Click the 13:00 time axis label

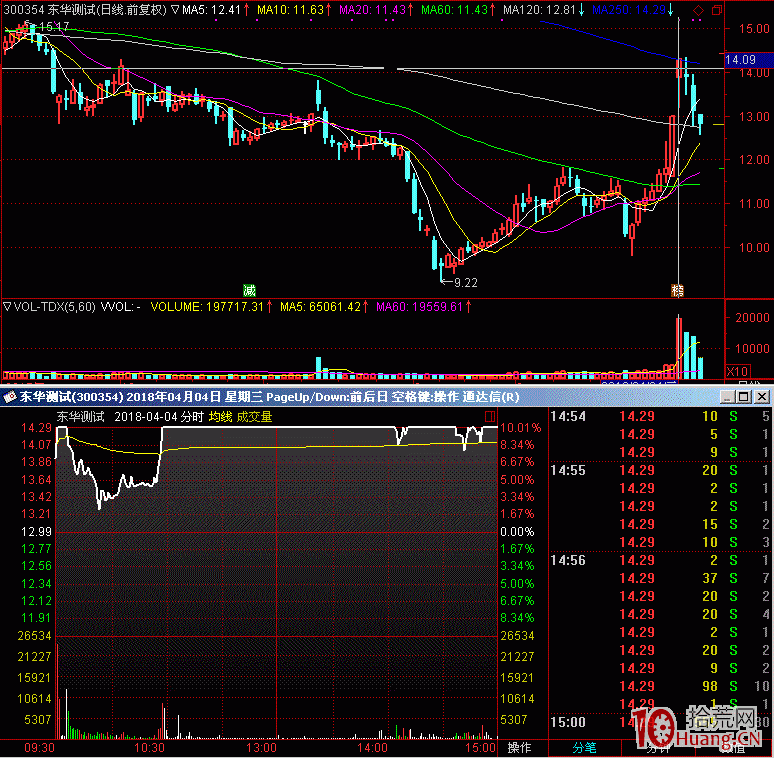[x=261, y=747]
